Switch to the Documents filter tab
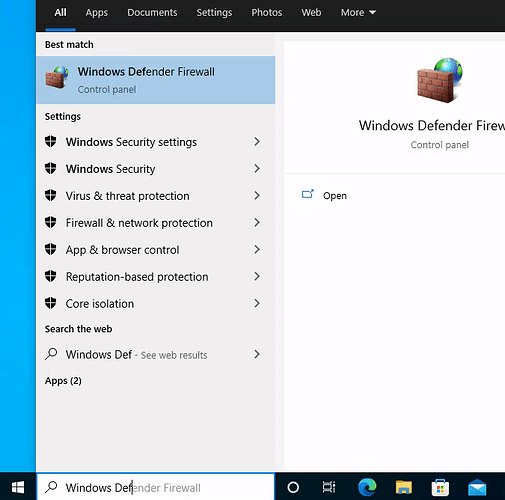 [152, 13]
